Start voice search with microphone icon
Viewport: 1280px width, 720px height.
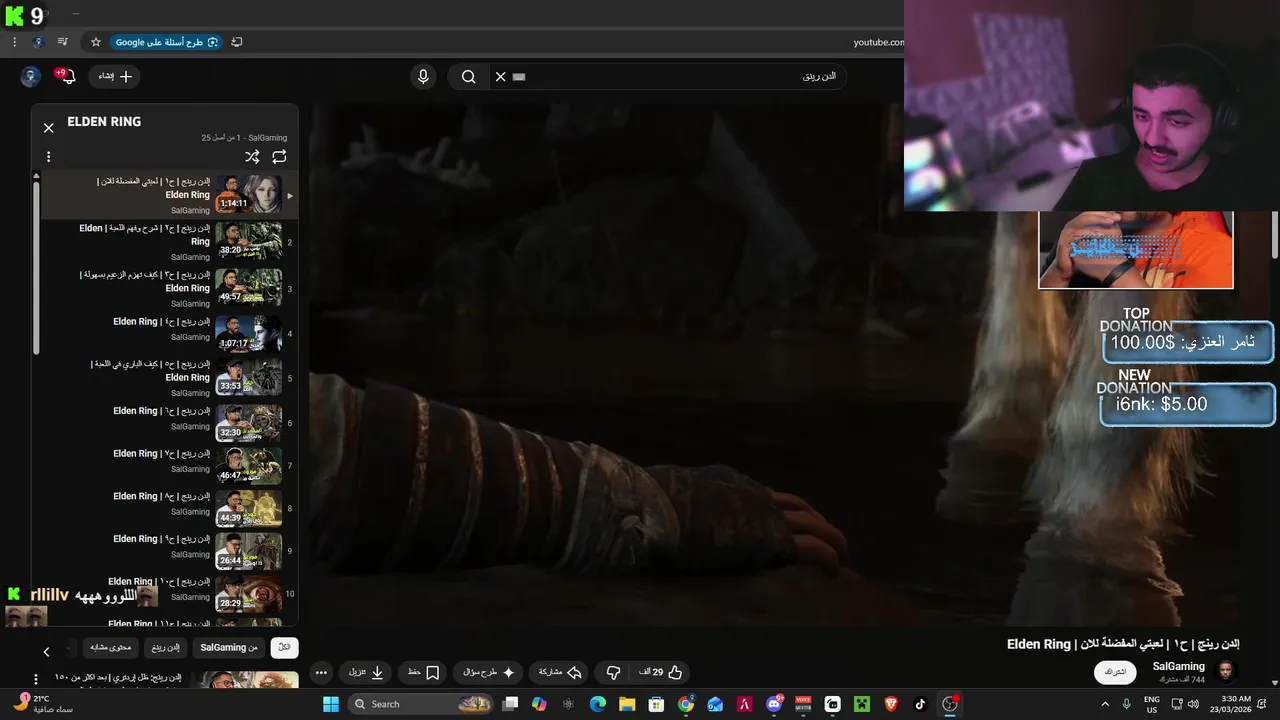[423, 76]
